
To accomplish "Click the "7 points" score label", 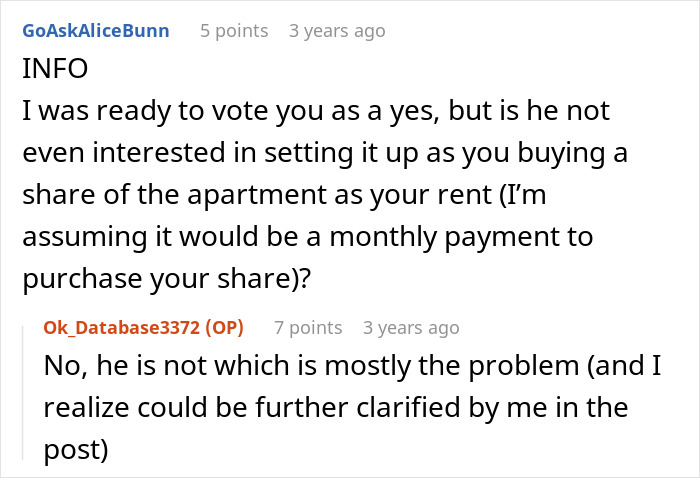I will point(308,328).
